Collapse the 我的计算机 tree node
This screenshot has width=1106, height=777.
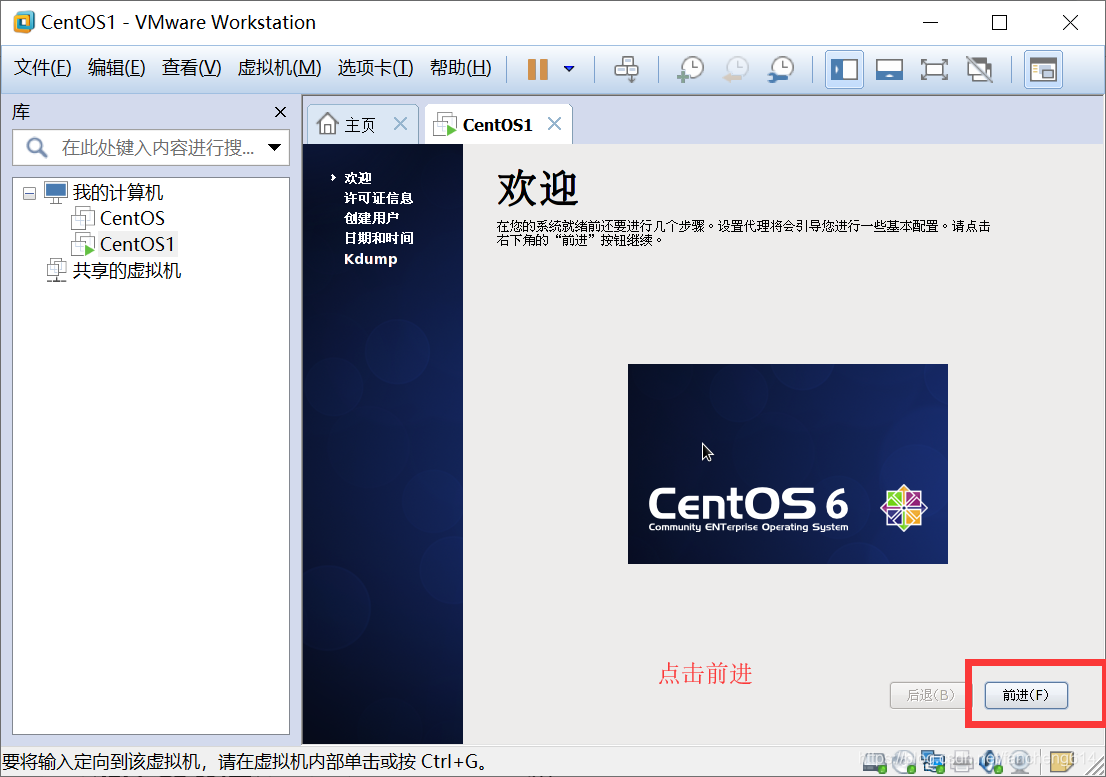tap(30, 193)
